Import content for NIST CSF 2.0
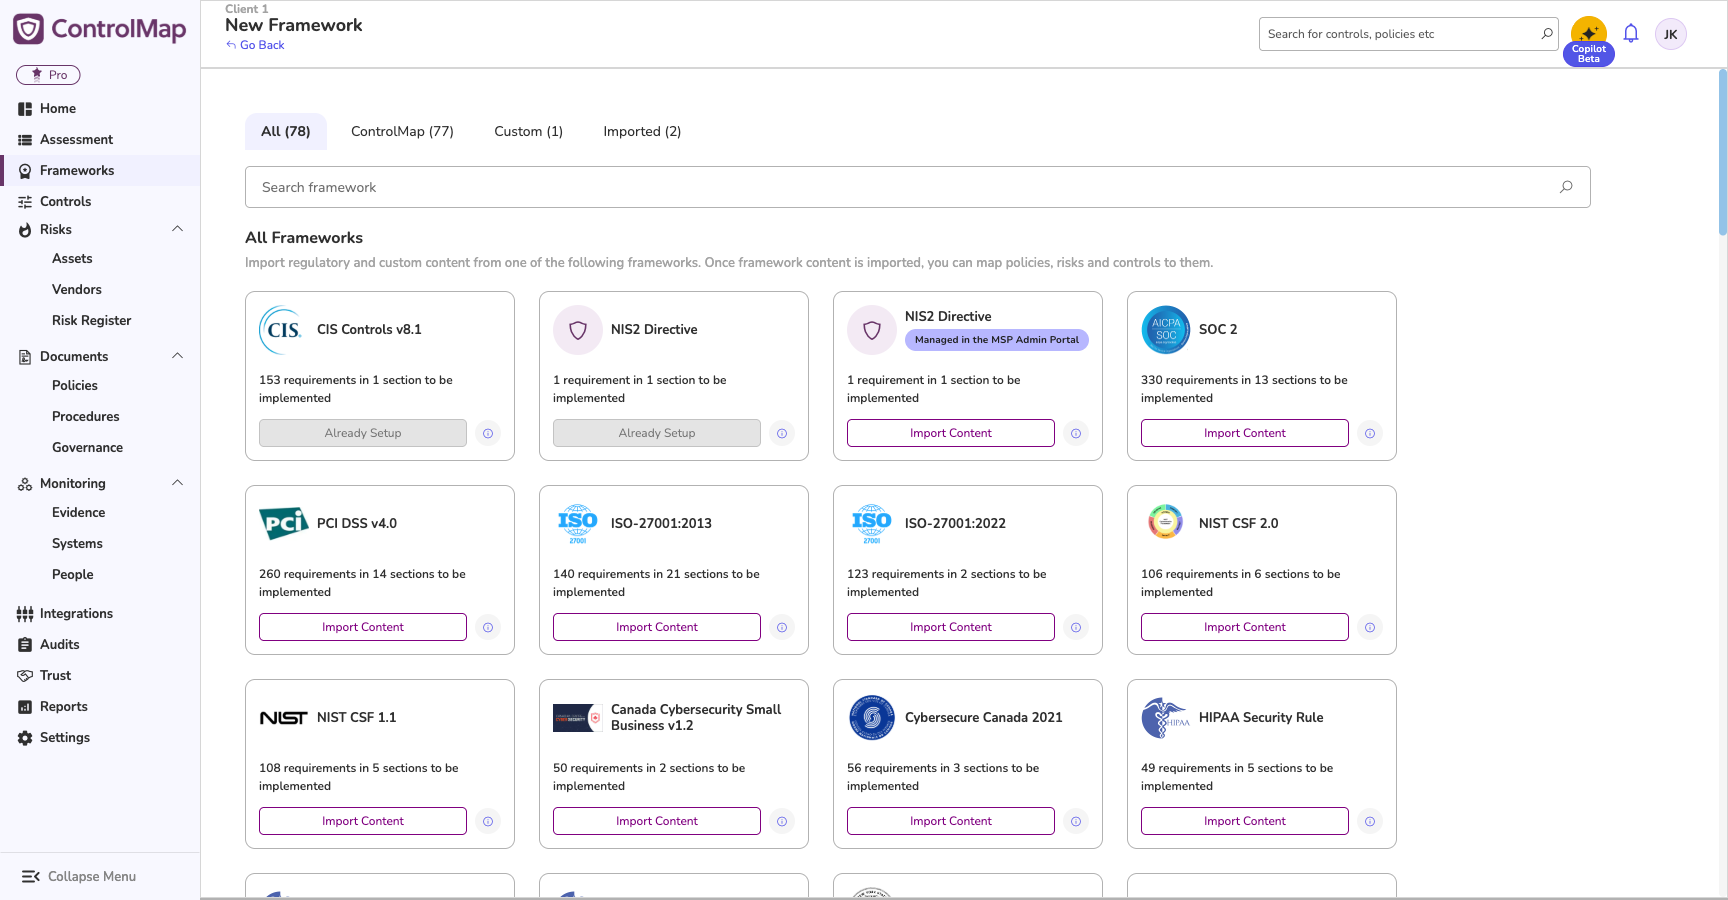Viewport: 1728px width, 900px height. [x=1245, y=627]
